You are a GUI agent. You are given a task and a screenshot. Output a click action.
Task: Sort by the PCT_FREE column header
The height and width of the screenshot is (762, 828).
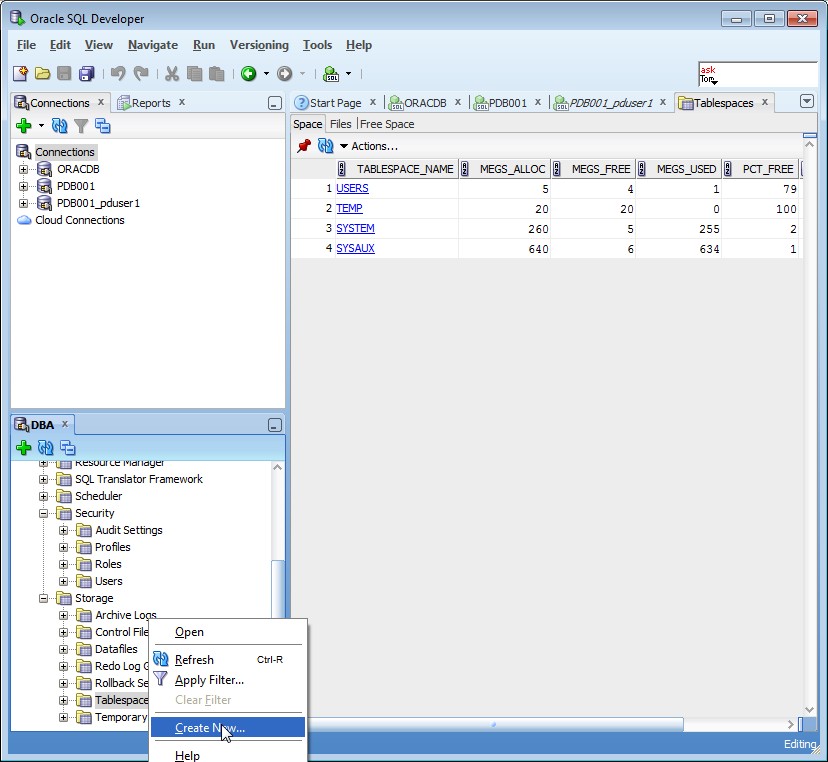point(761,169)
